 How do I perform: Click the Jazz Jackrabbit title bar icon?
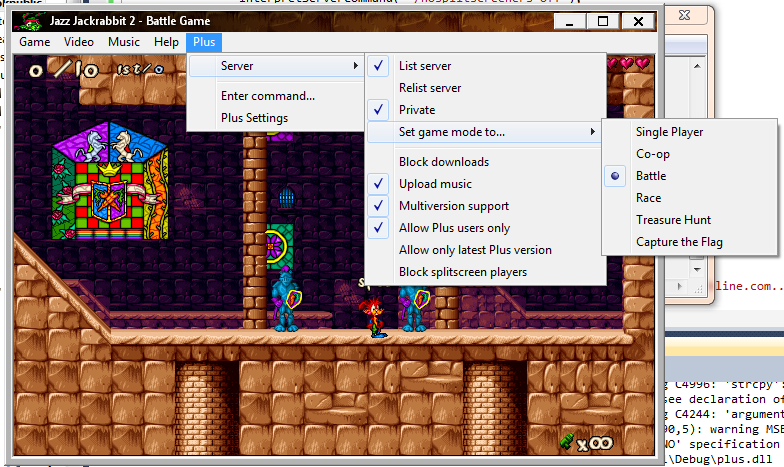(x=33, y=20)
